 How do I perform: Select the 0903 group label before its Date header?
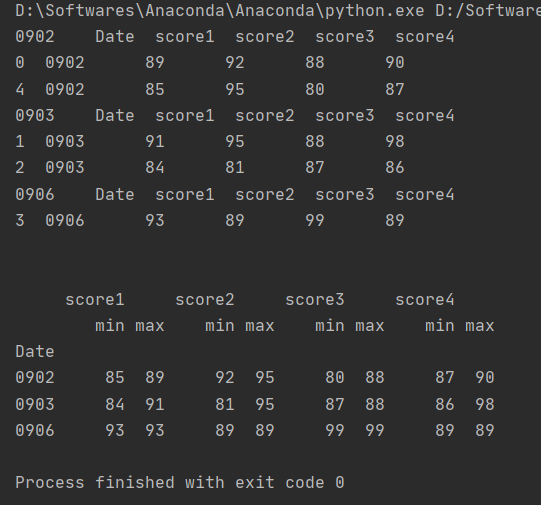pos(35,116)
